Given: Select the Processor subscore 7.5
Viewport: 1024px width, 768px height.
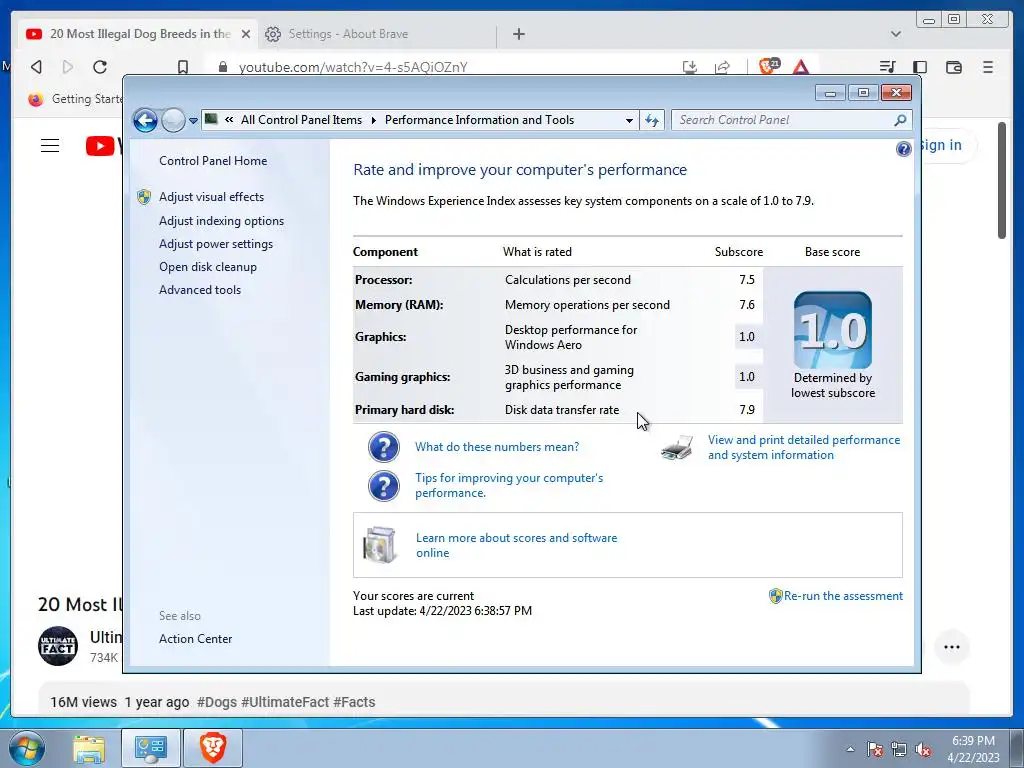Looking at the screenshot, I should click(x=746, y=280).
